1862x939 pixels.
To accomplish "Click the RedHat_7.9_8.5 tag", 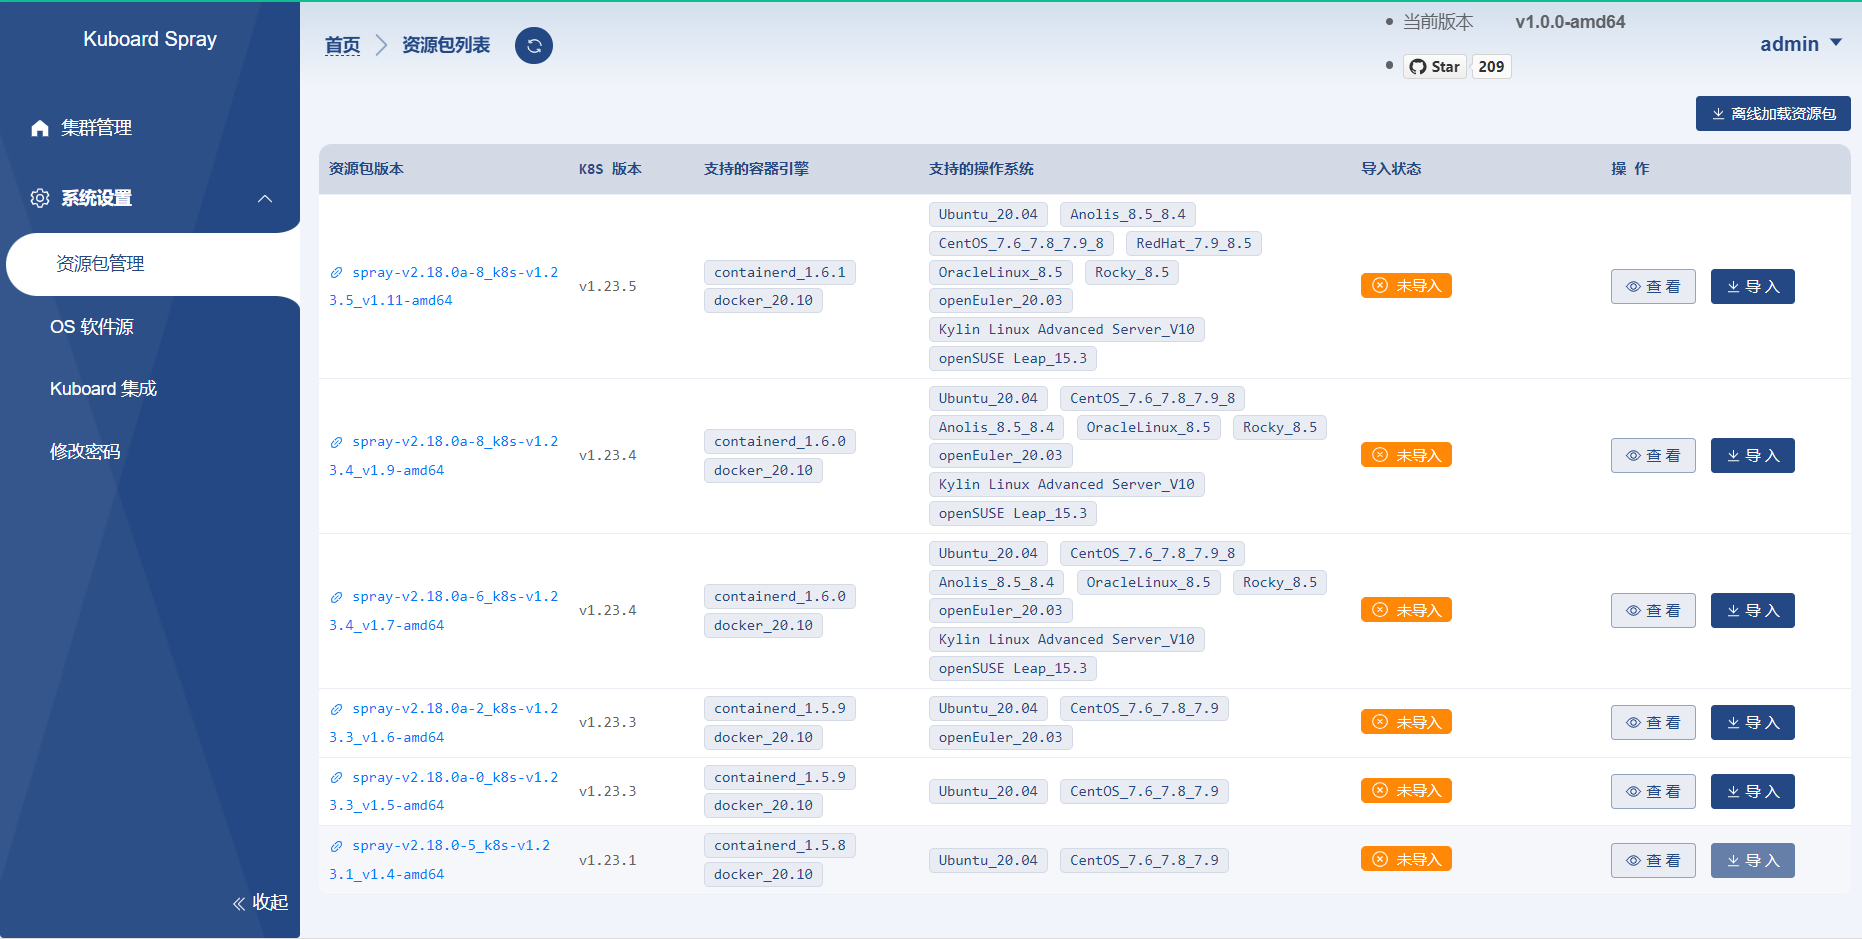I will (1194, 244).
